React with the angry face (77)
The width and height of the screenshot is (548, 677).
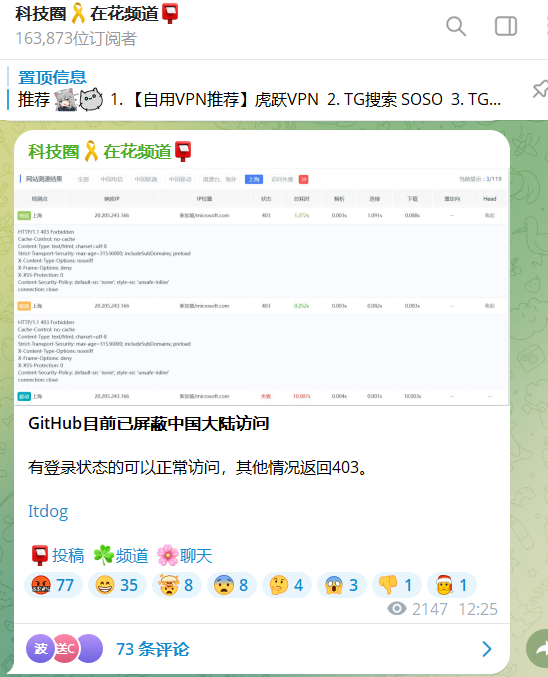coord(53,585)
